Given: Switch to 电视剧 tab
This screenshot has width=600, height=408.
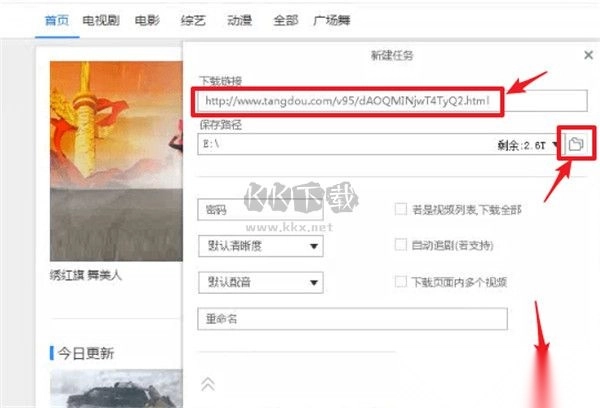Looking at the screenshot, I should [101, 20].
